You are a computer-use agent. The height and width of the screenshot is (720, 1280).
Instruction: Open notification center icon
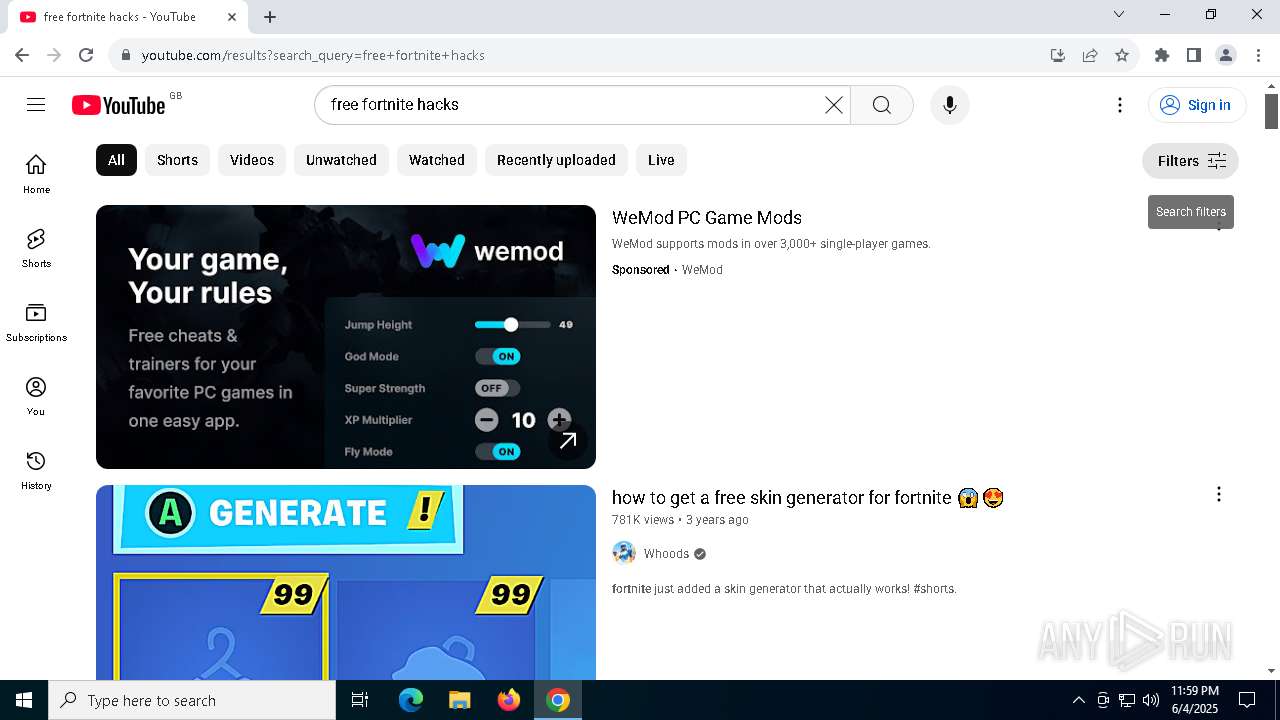[x=1247, y=700]
